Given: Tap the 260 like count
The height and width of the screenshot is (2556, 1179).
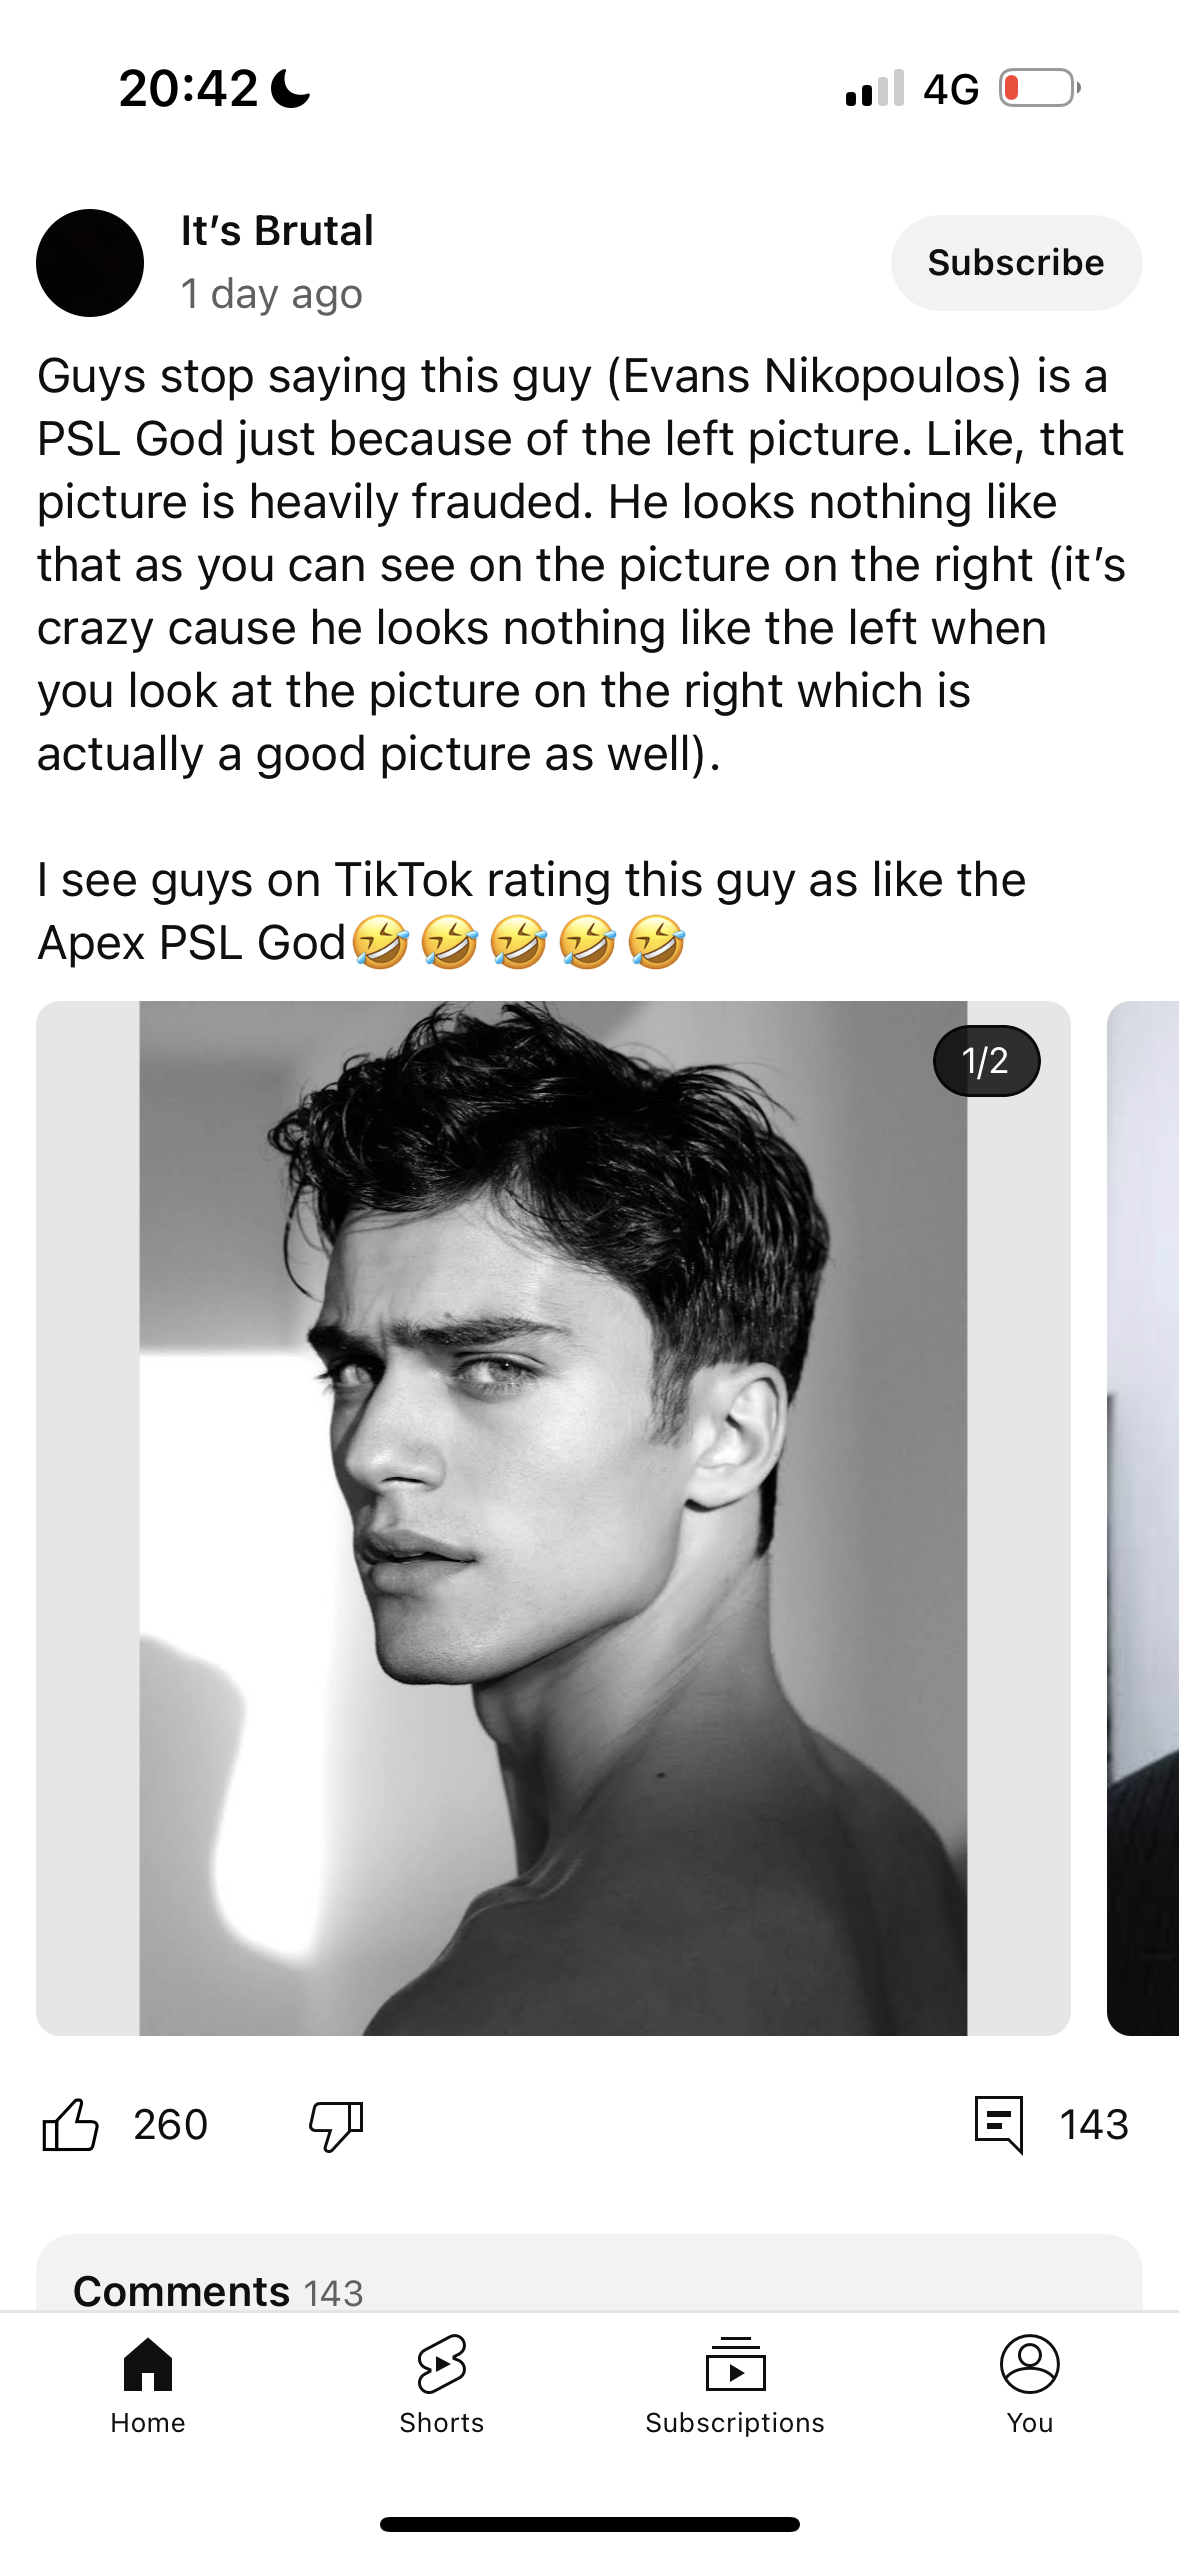Looking at the screenshot, I should pos(171,2124).
